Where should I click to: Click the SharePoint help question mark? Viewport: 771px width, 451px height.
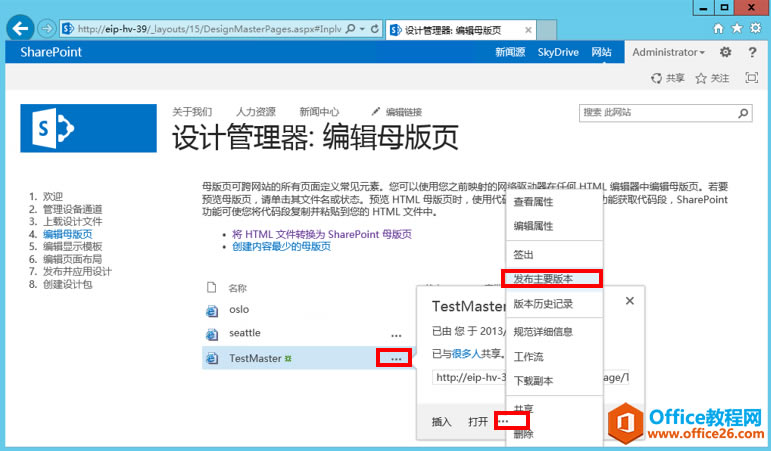(752, 52)
